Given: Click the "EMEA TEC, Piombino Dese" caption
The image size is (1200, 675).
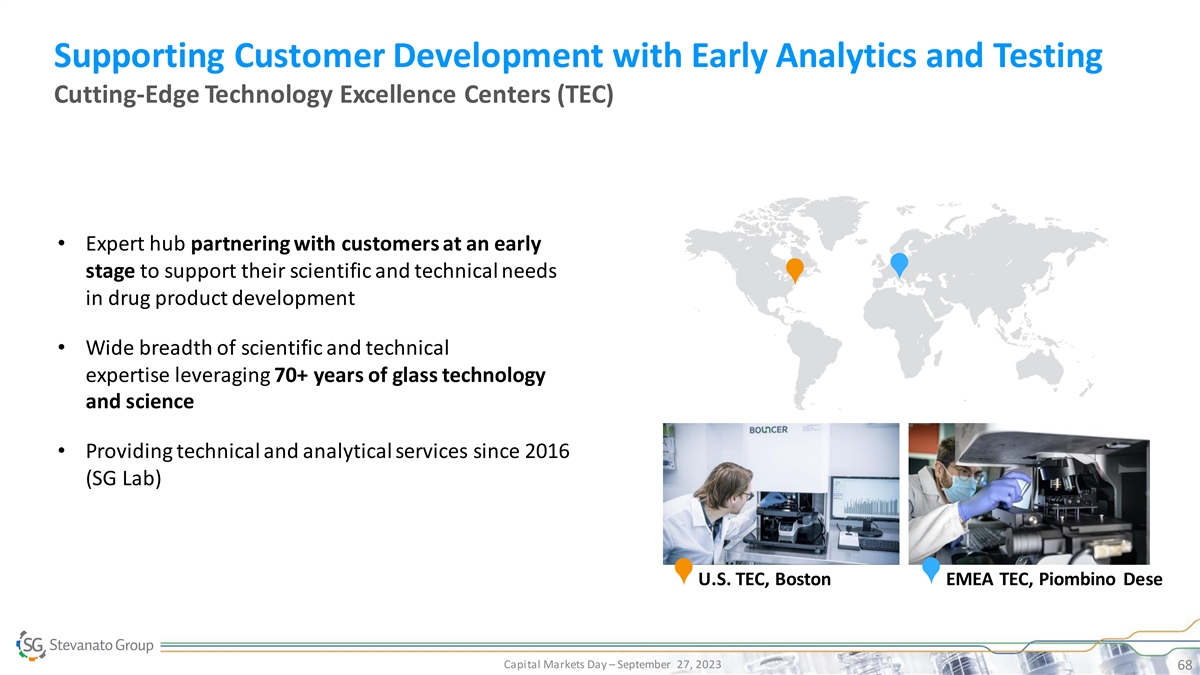Looking at the screenshot, I should pos(1054,579).
